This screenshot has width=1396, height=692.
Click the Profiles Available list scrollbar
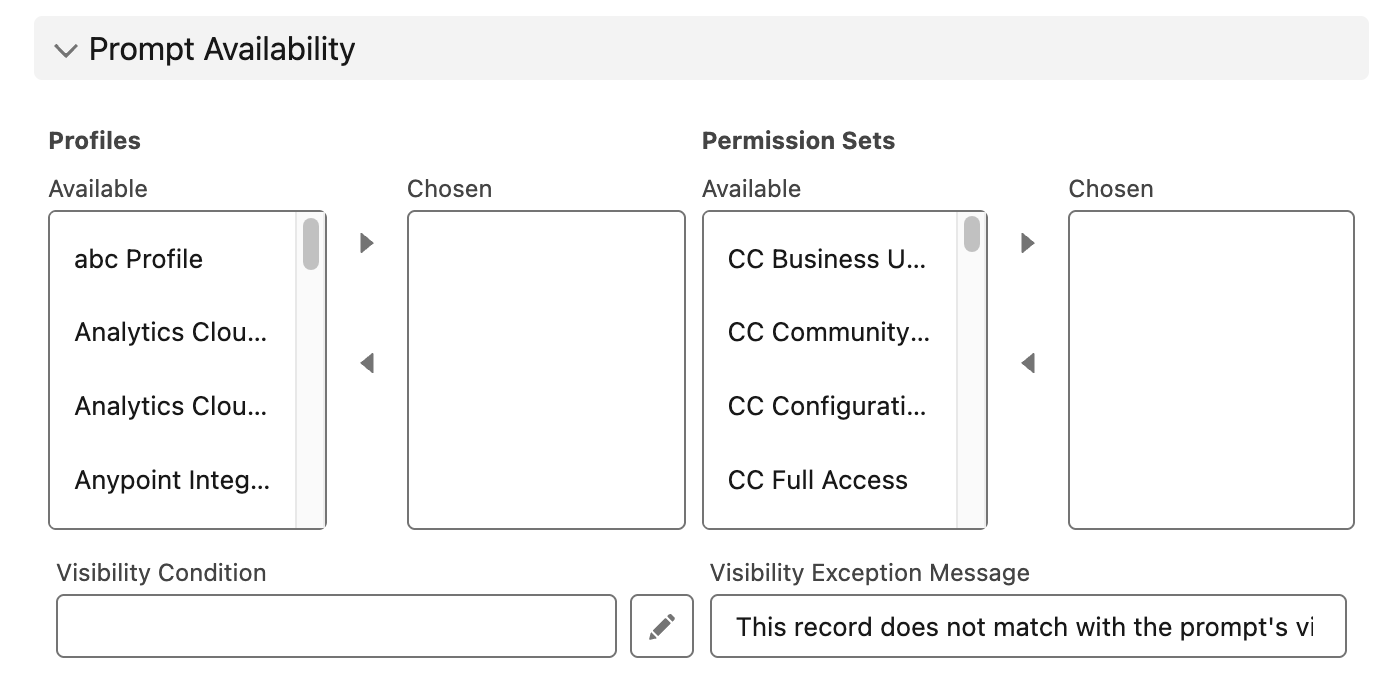311,244
